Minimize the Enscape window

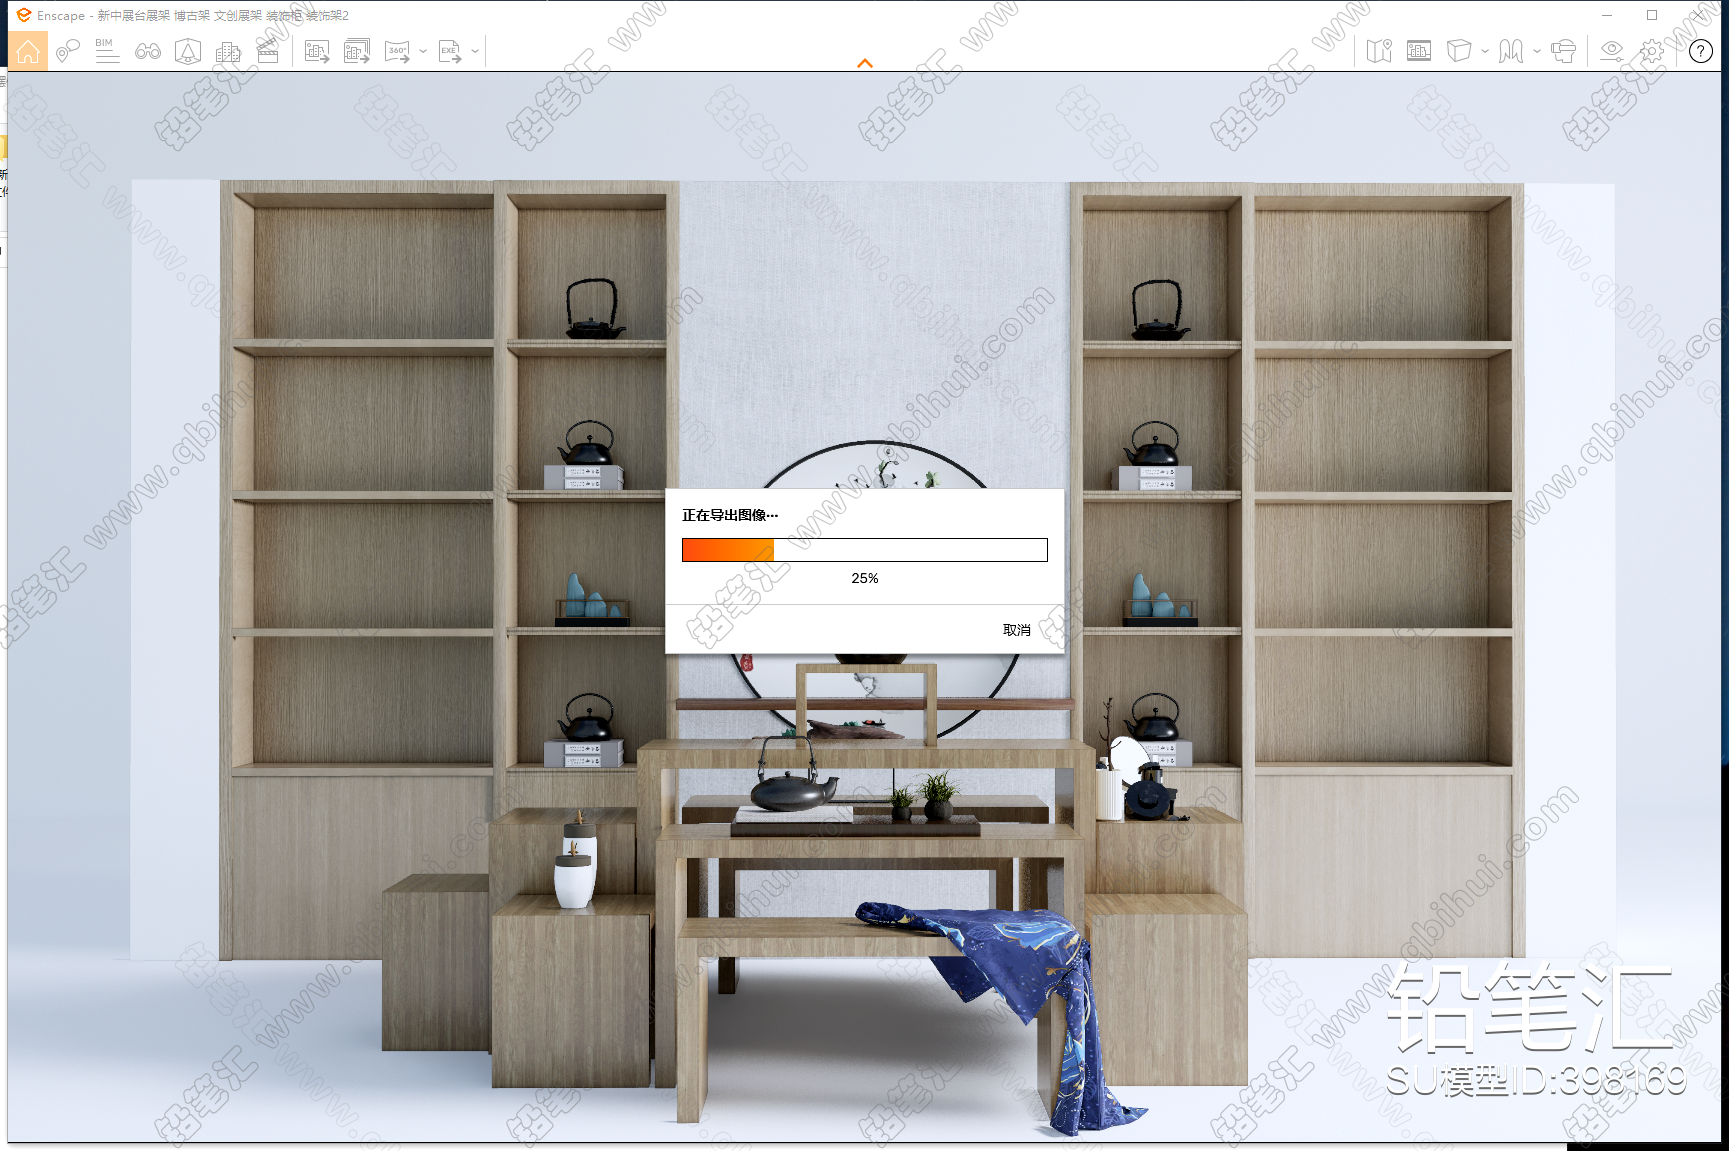pos(1607,15)
